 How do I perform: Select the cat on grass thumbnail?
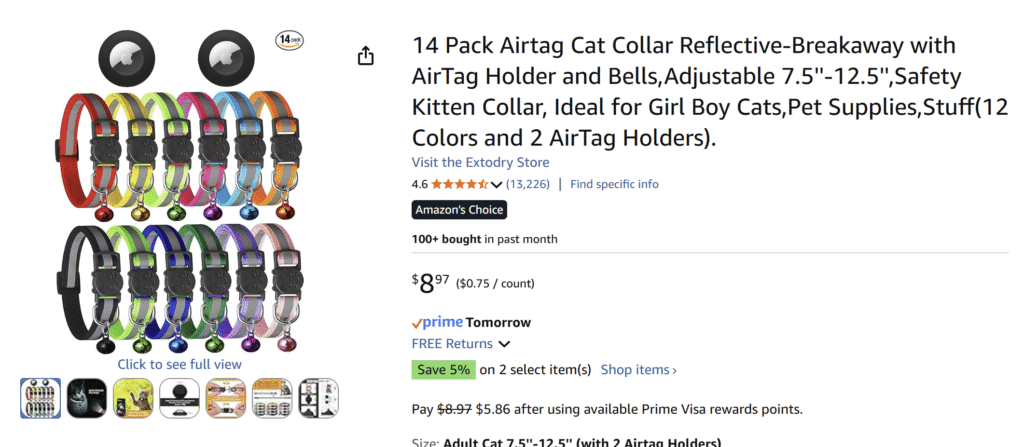point(133,398)
